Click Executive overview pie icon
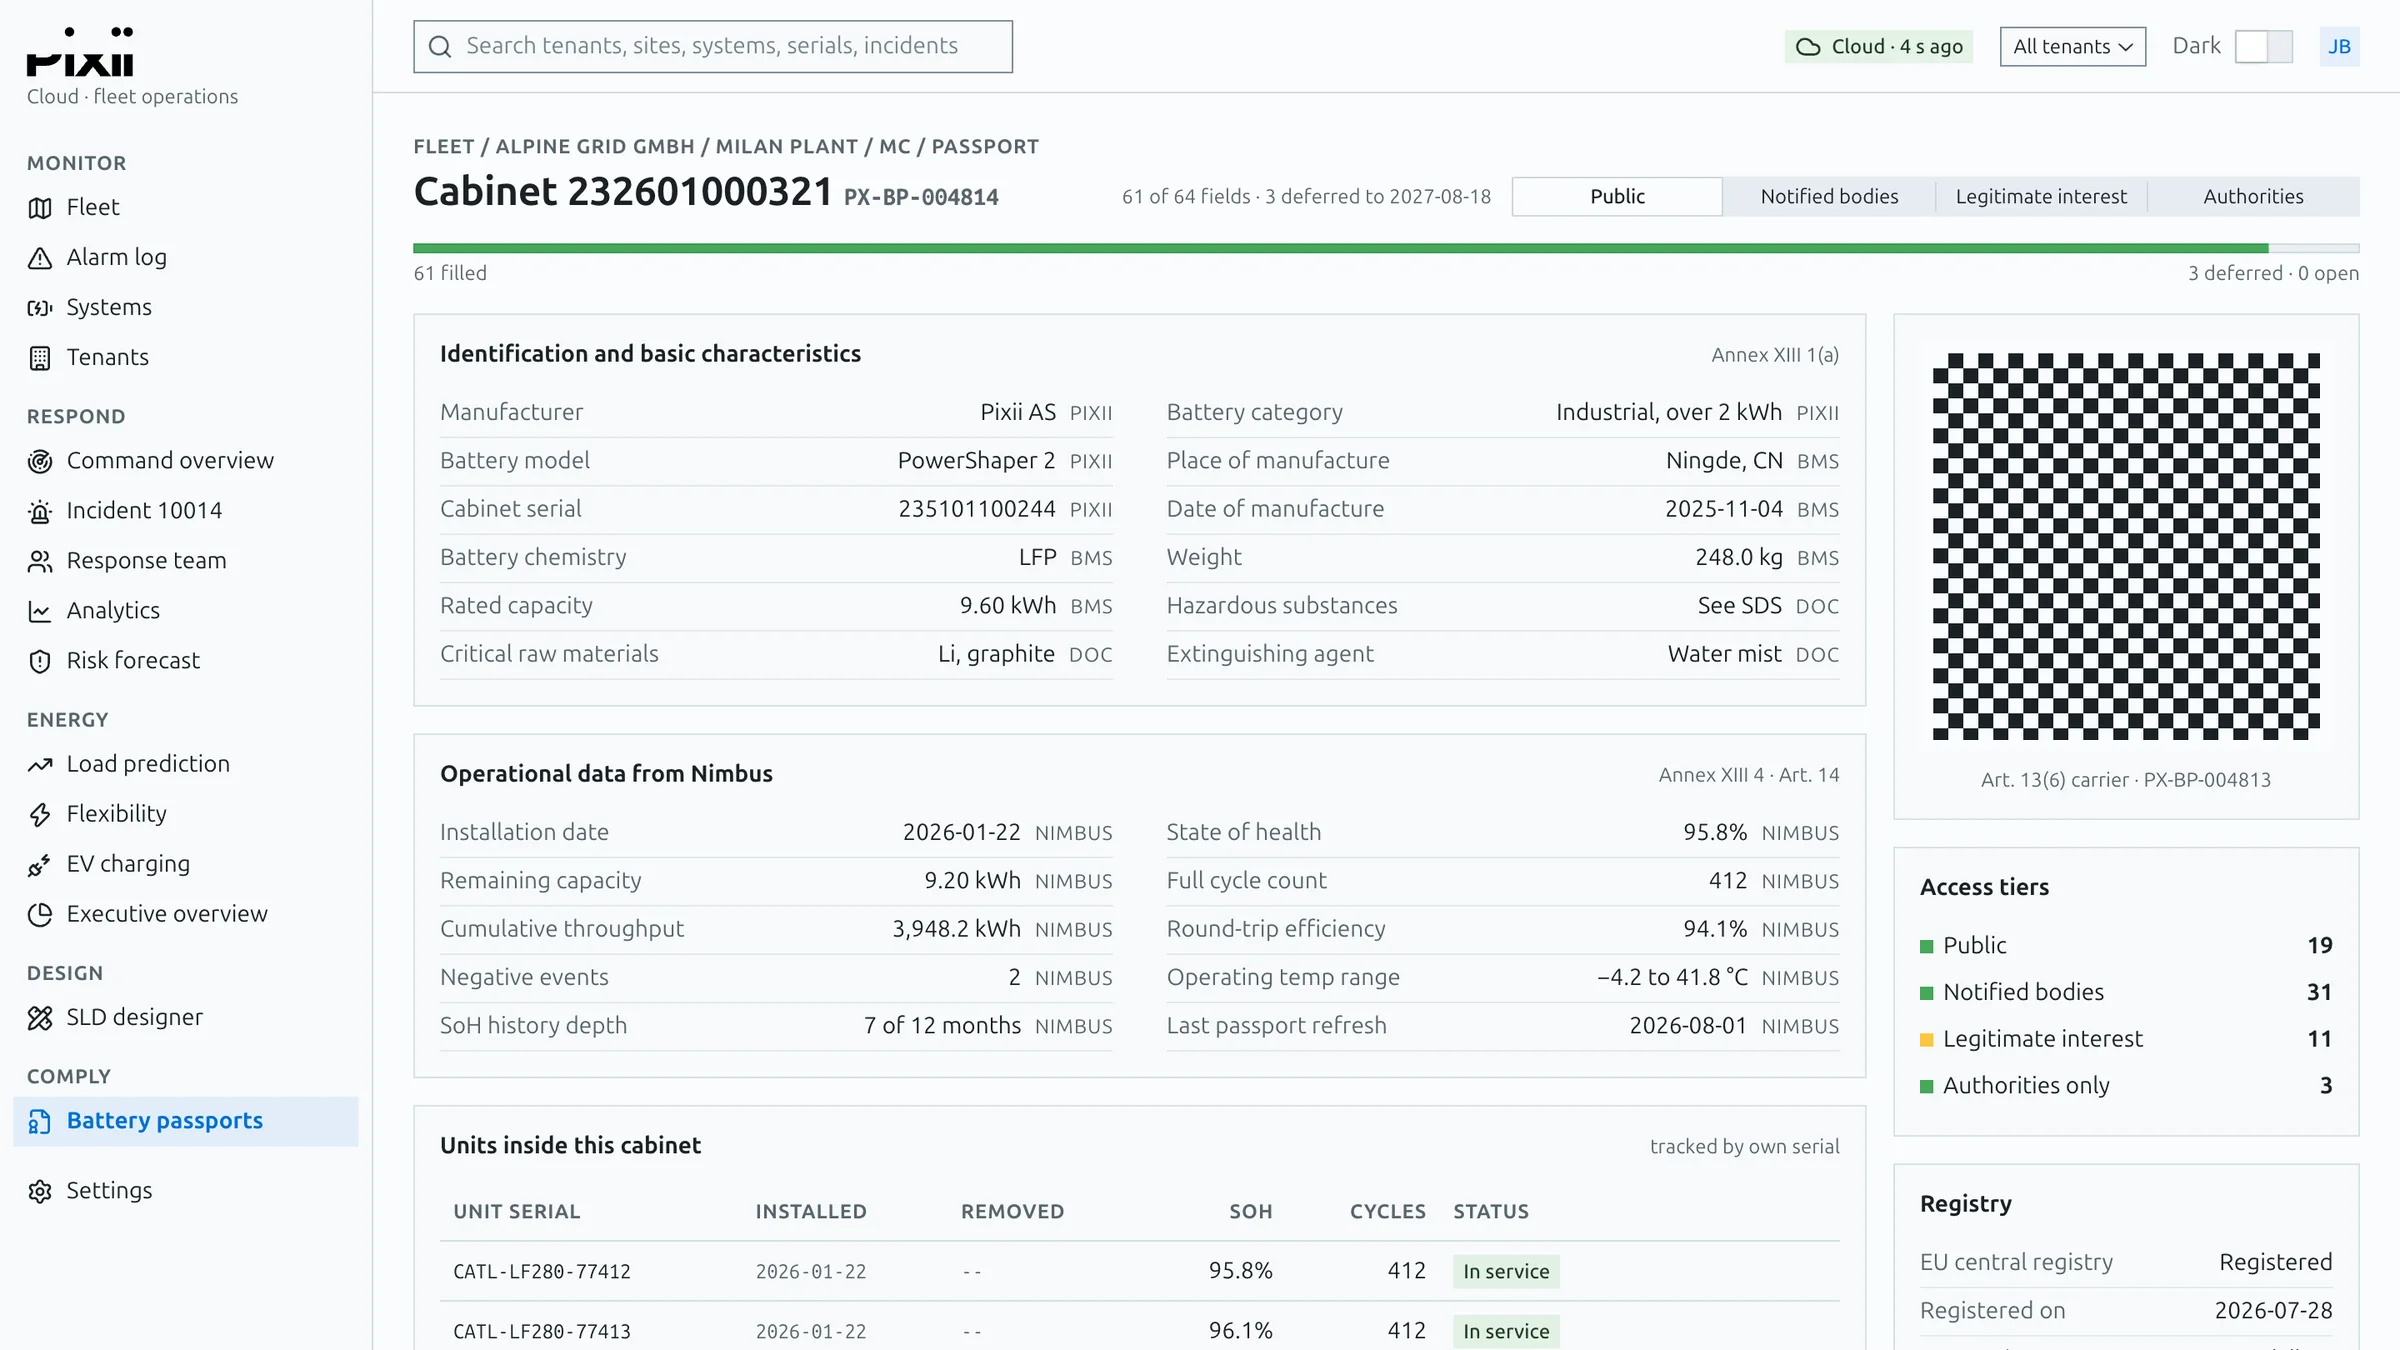 point(40,914)
